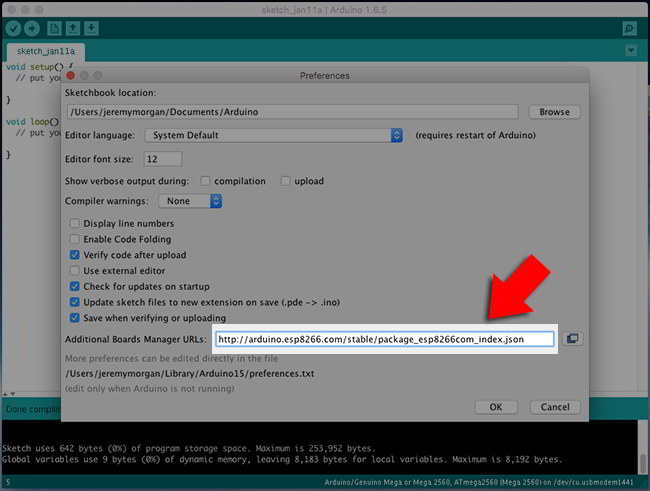This screenshot has height=491, width=650.
Task: Click Cancel in Preferences dialog
Action: click(x=555, y=407)
